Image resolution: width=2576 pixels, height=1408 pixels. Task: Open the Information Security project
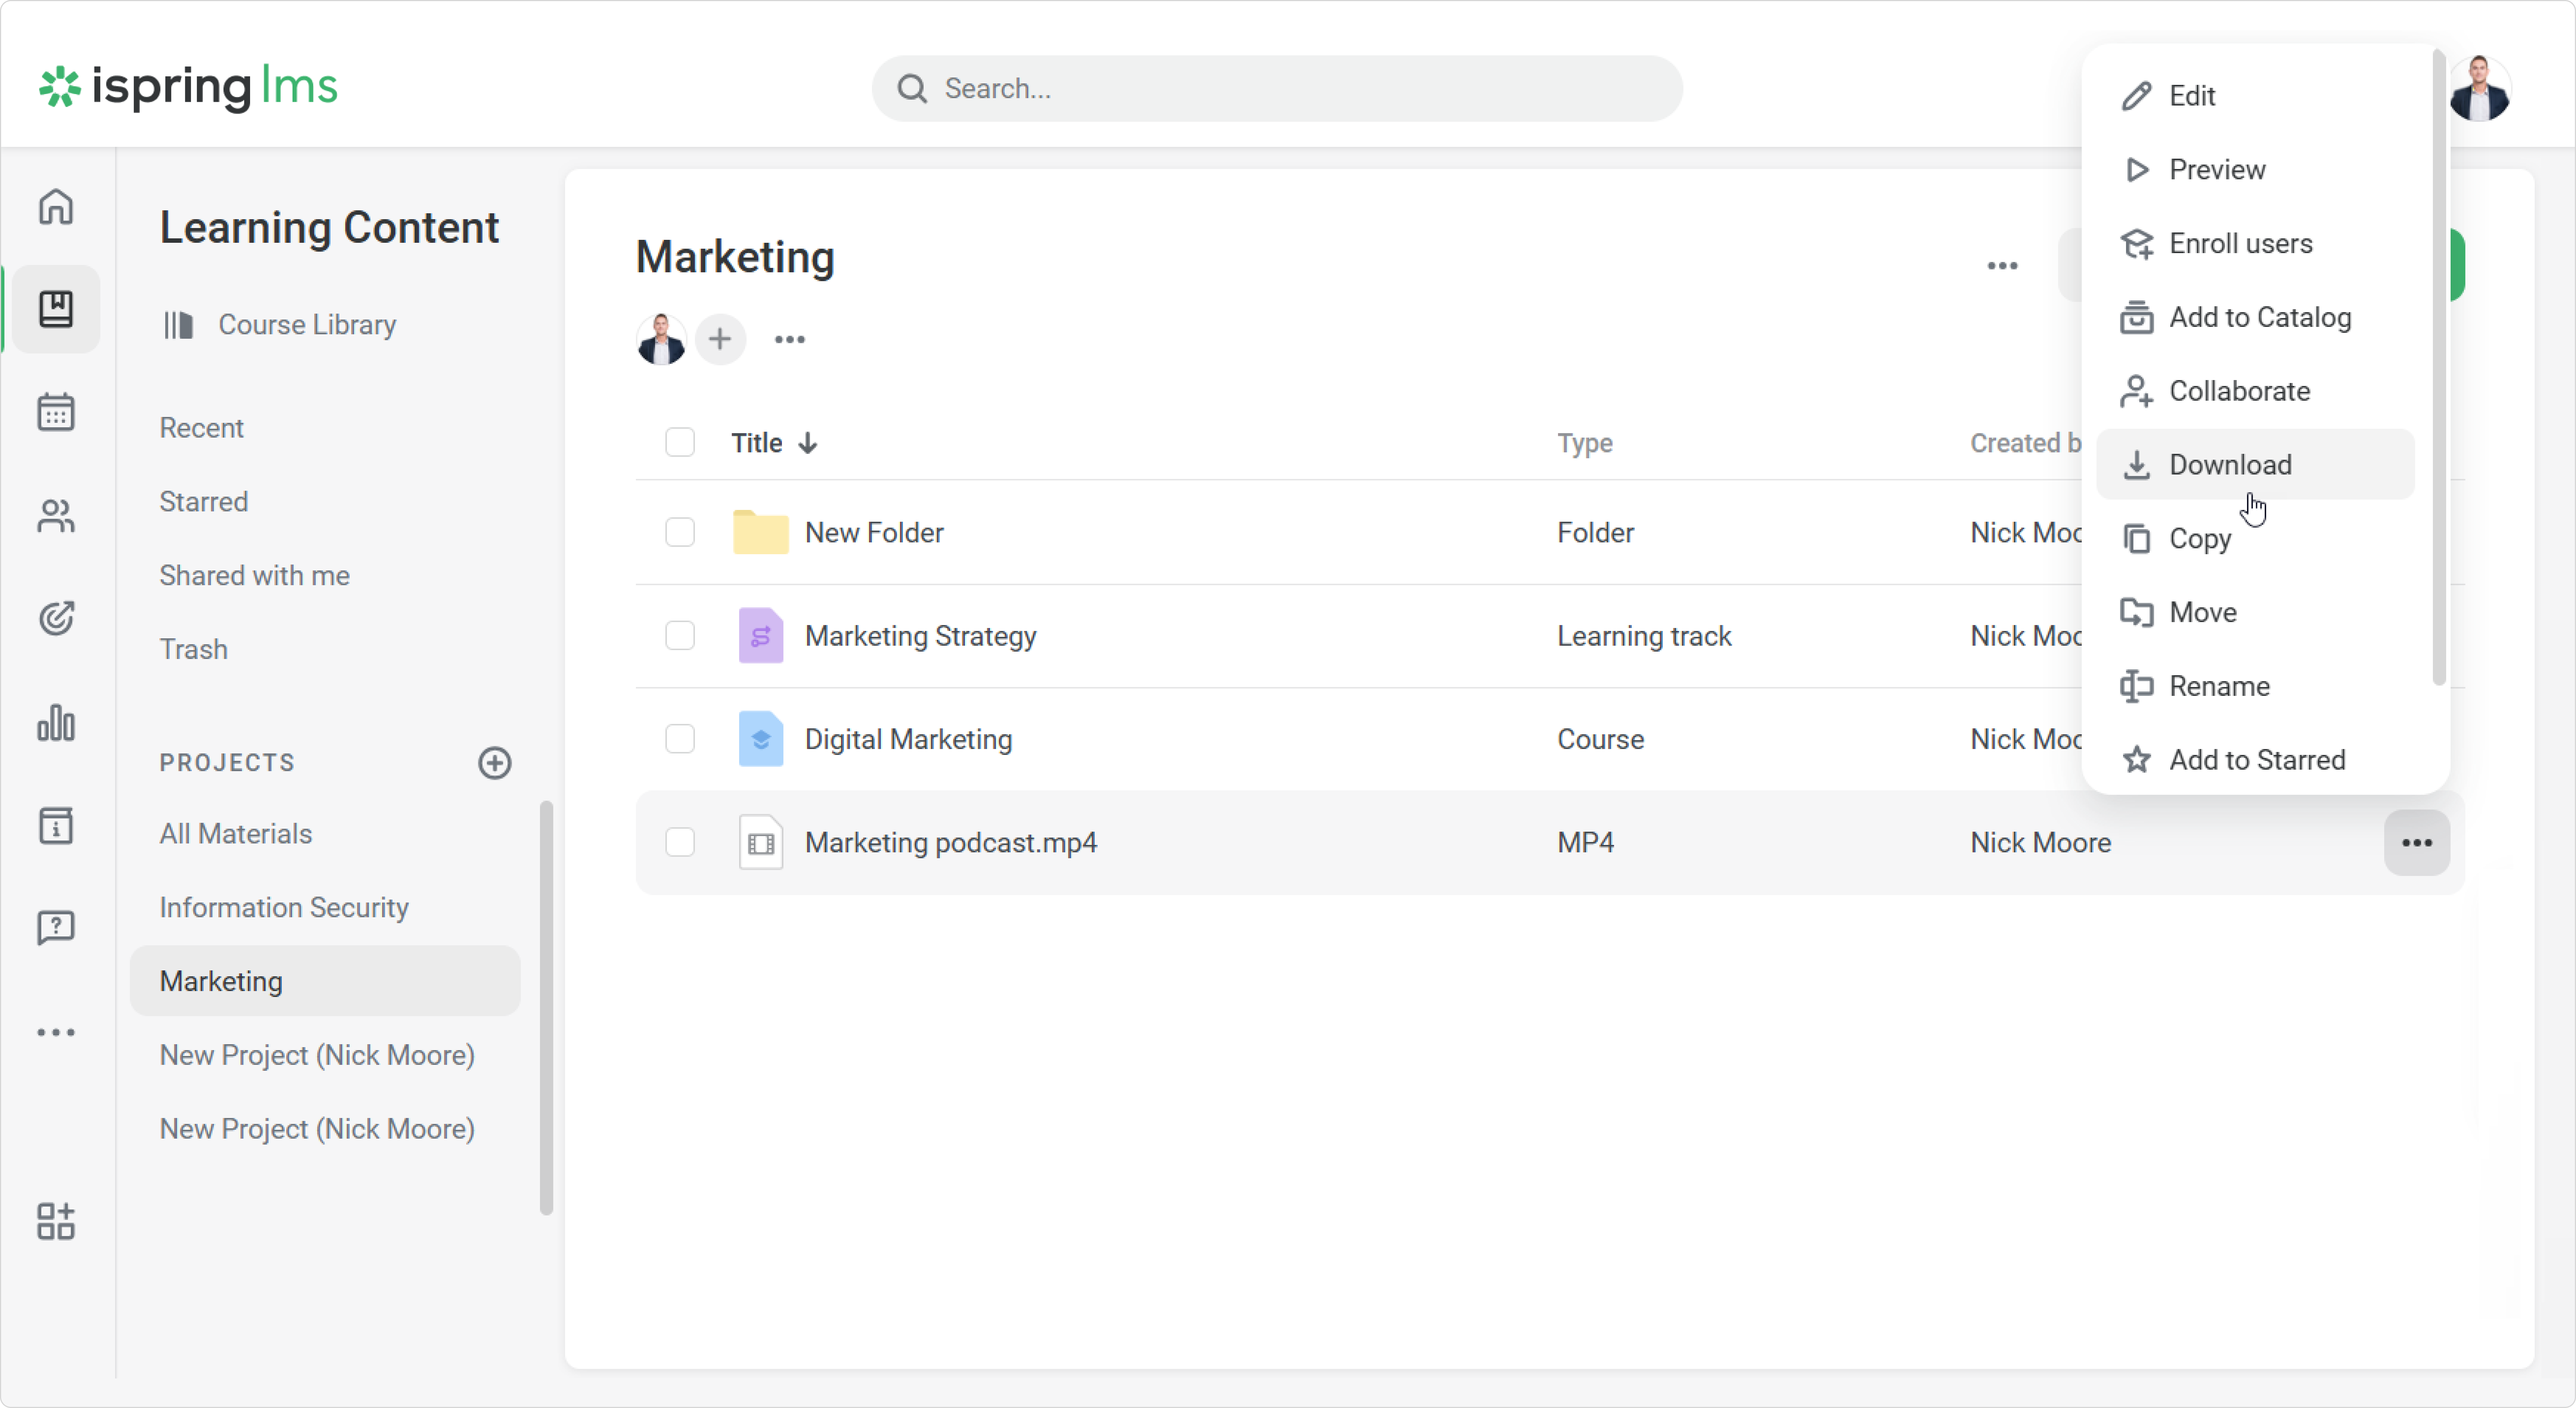[x=284, y=907]
